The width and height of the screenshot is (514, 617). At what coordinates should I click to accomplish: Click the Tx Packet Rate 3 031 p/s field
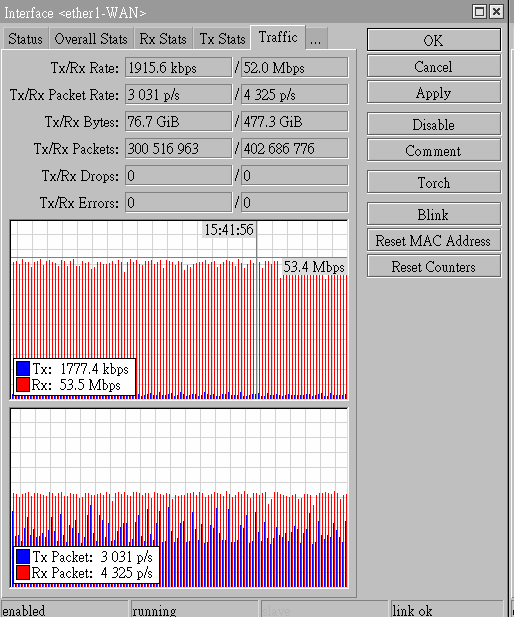click(x=179, y=94)
